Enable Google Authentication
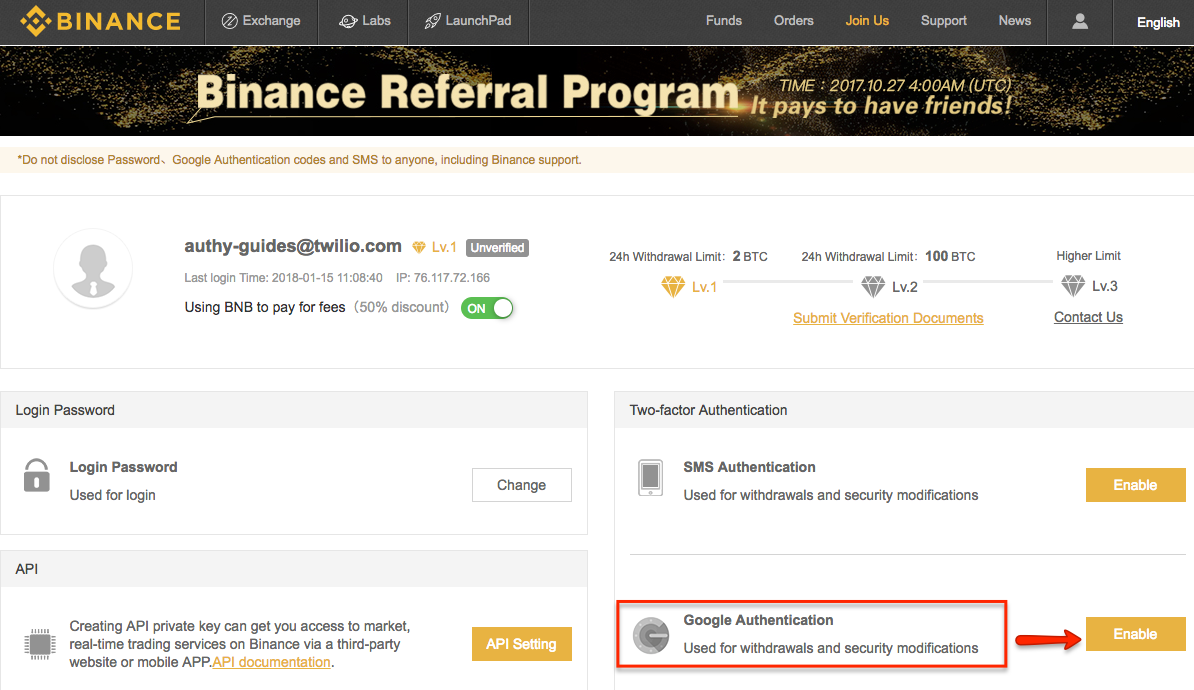The height and width of the screenshot is (690, 1194). [1135, 633]
